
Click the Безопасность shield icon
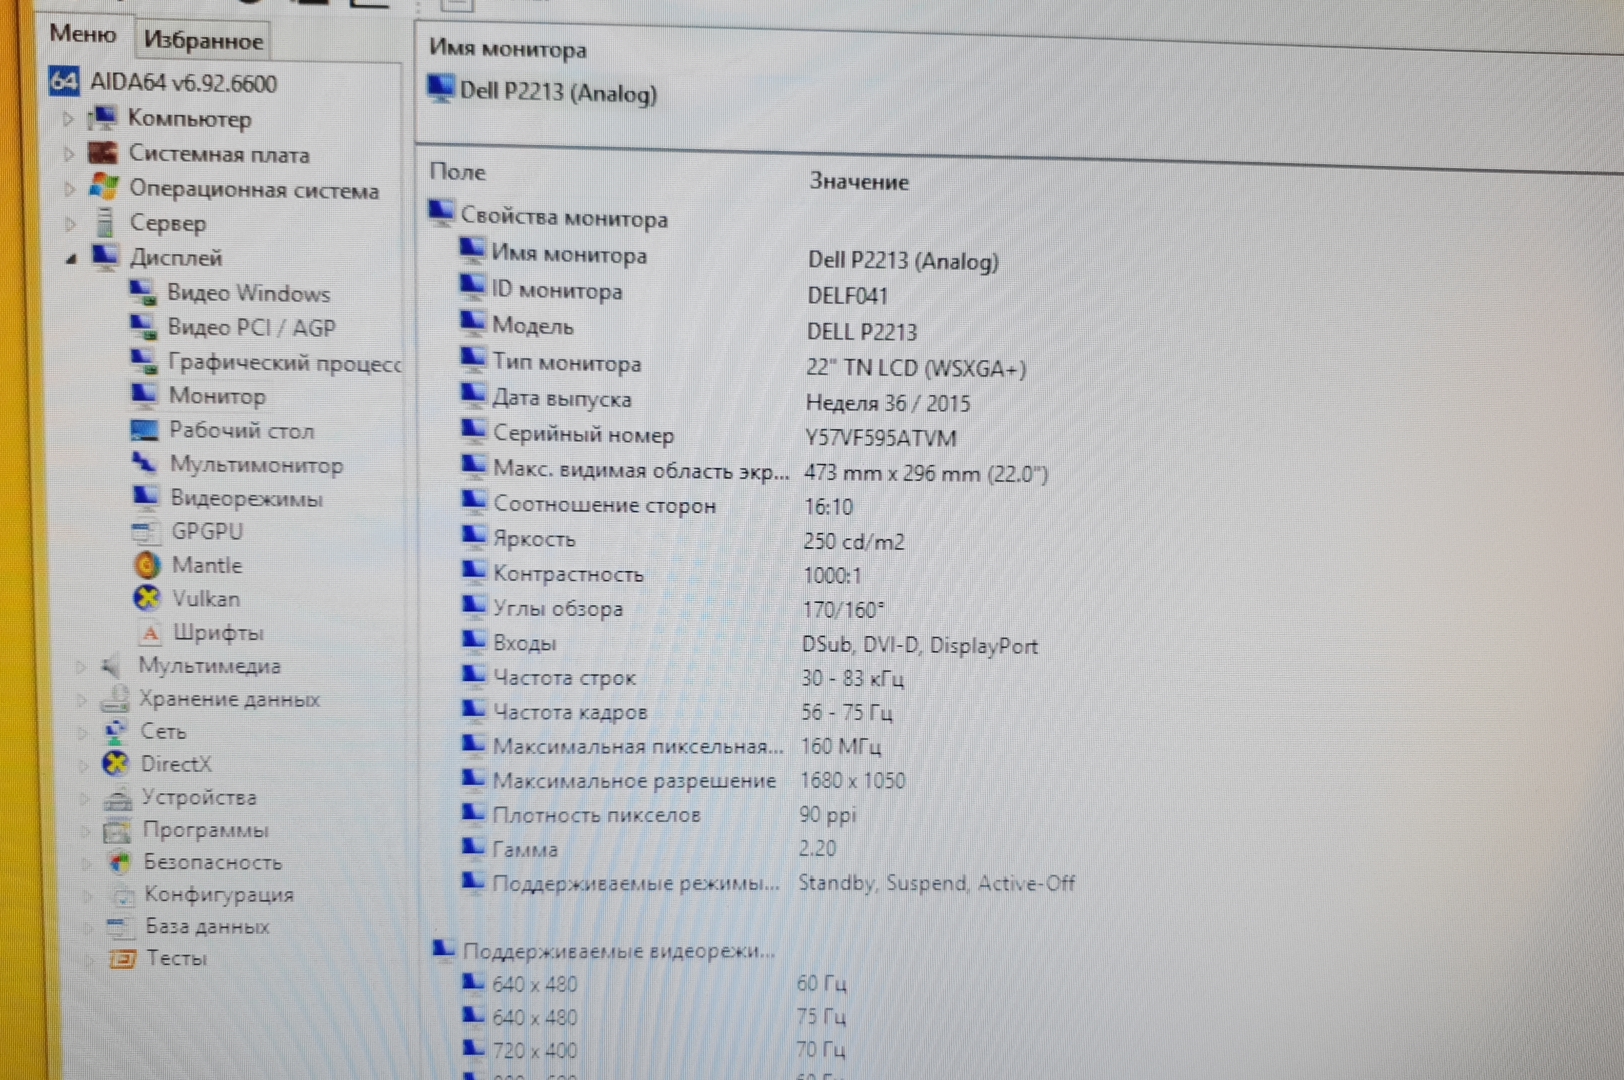pos(119,861)
